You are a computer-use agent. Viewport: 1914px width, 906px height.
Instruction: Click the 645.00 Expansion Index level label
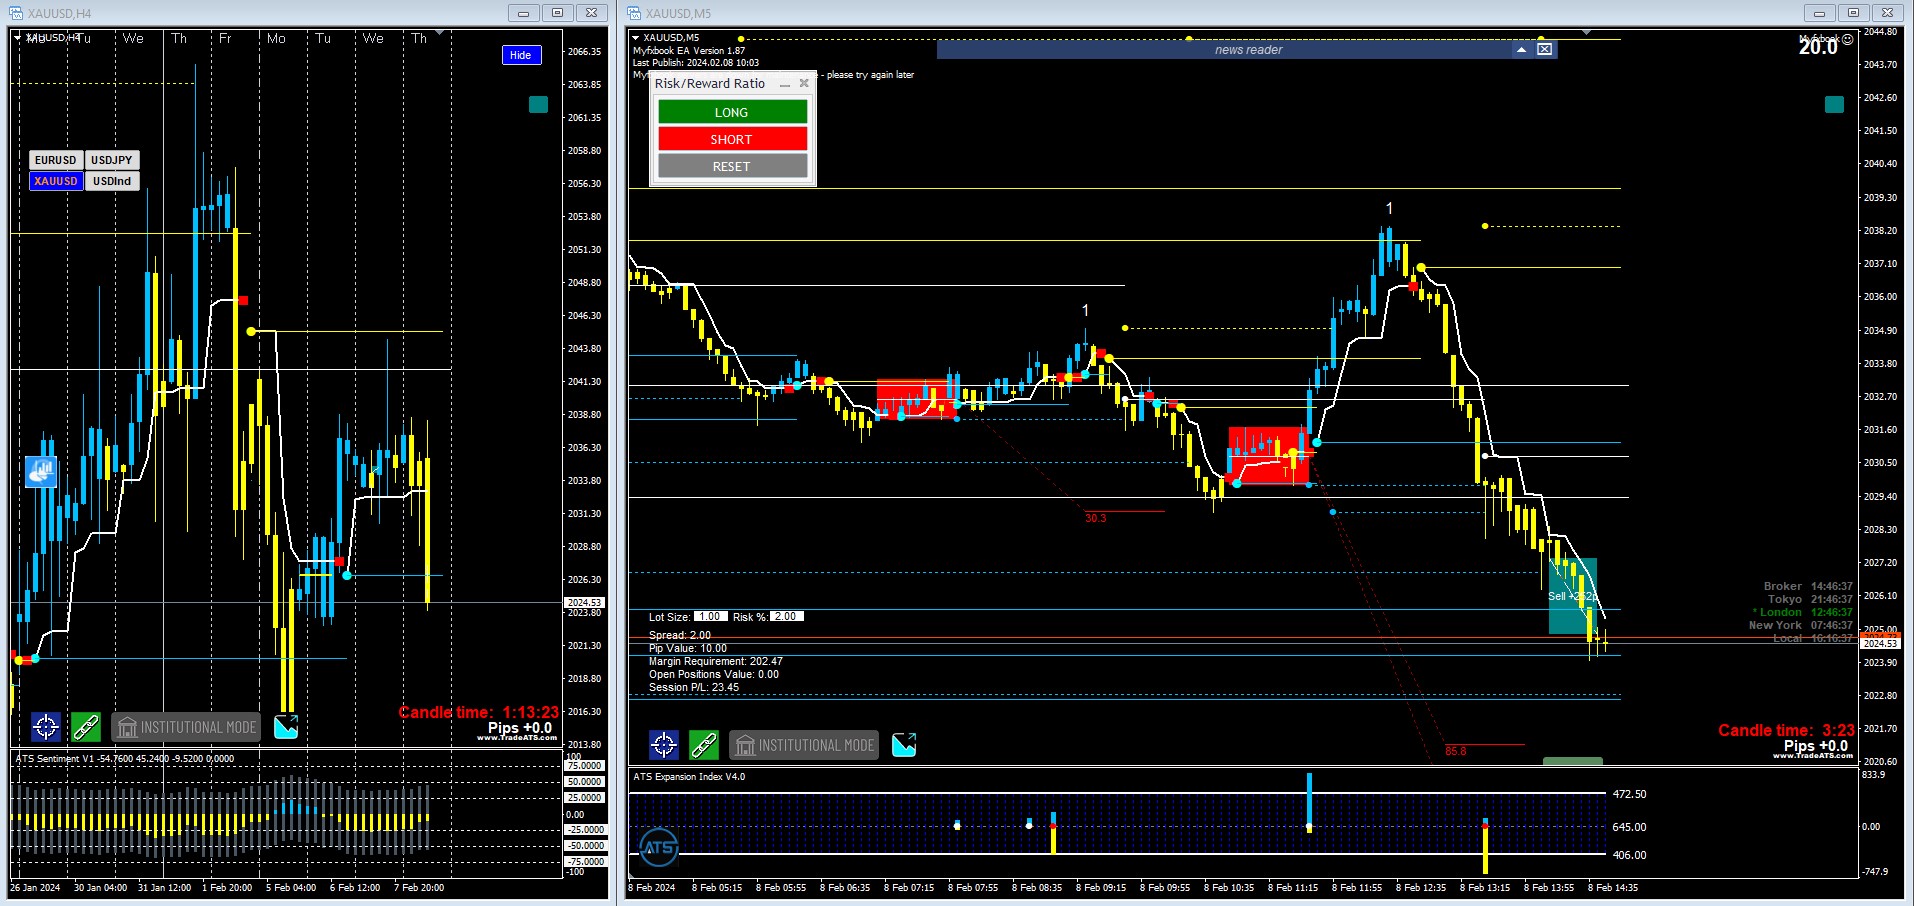click(1630, 827)
